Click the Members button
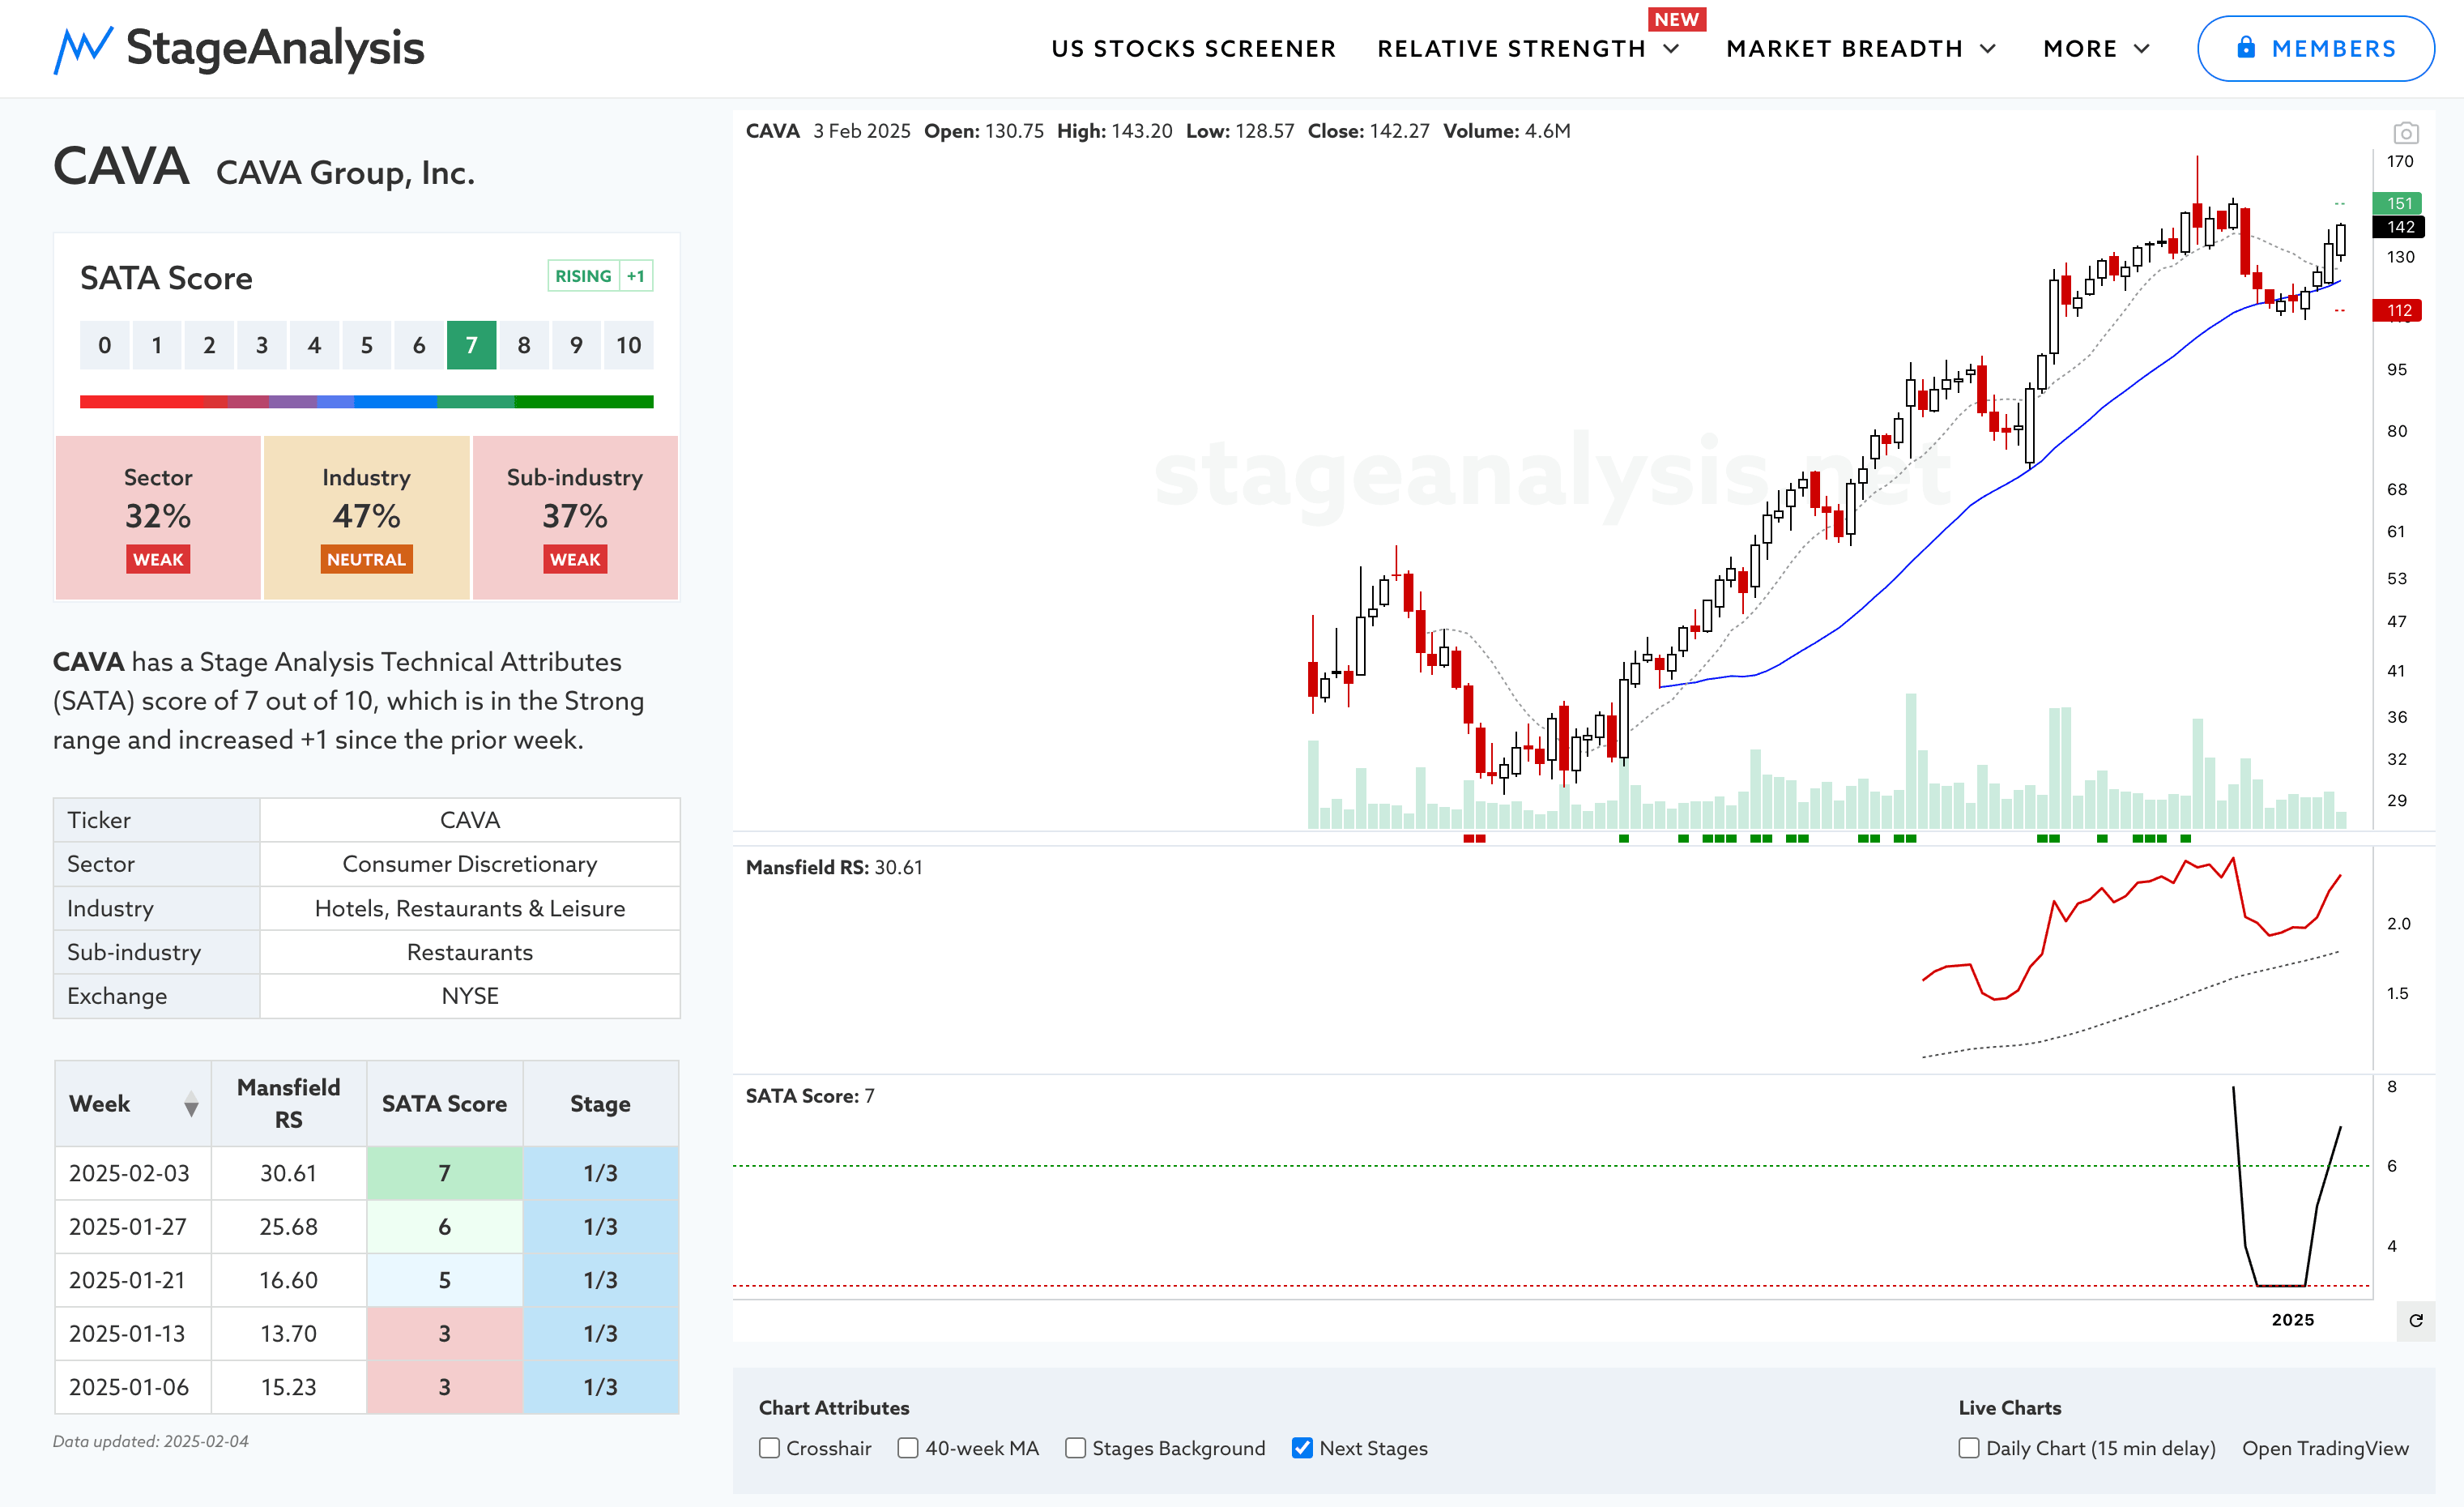2464x1507 pixels. [x=2315, y=48]
